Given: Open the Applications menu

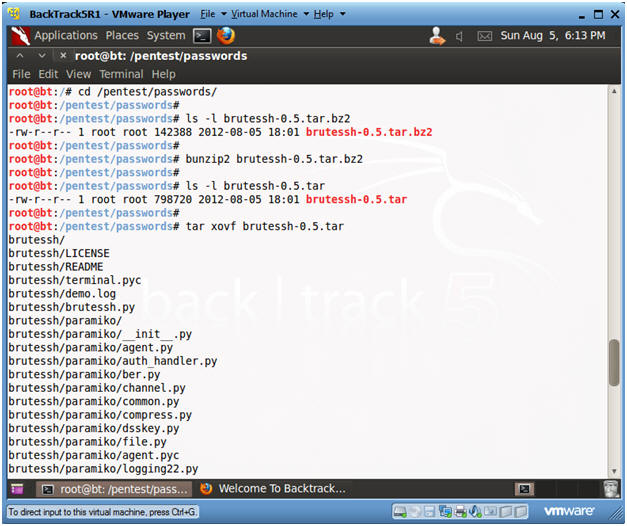Looking at the screenshot, I should (x=66, y=36).
